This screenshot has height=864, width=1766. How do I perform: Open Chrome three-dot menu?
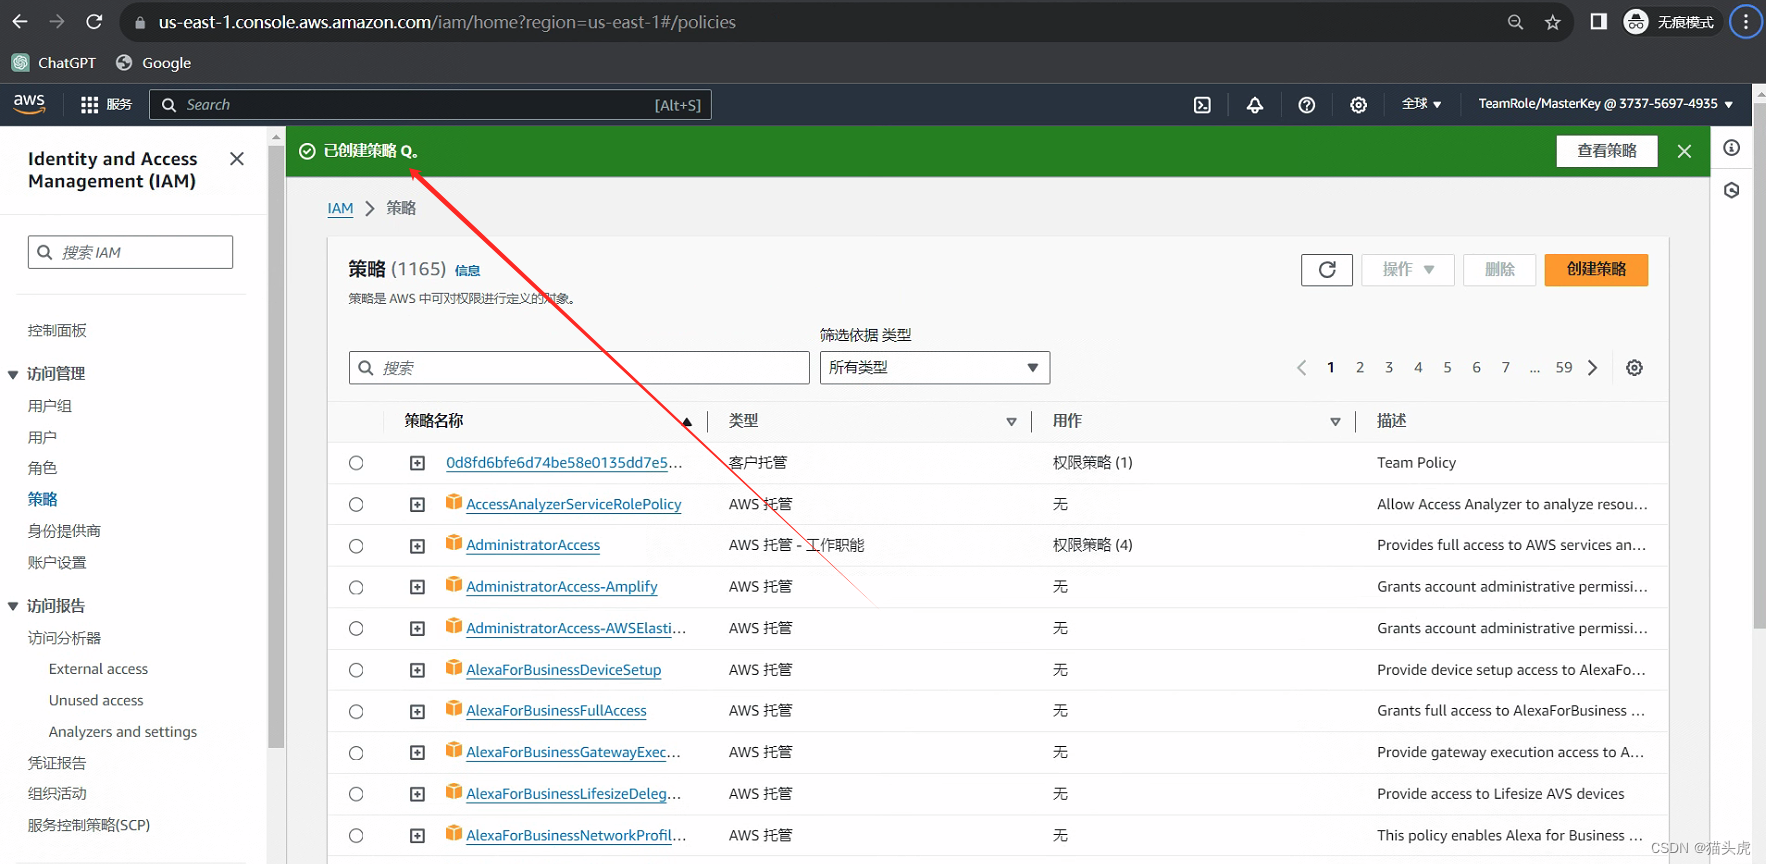pos(1746,22)
